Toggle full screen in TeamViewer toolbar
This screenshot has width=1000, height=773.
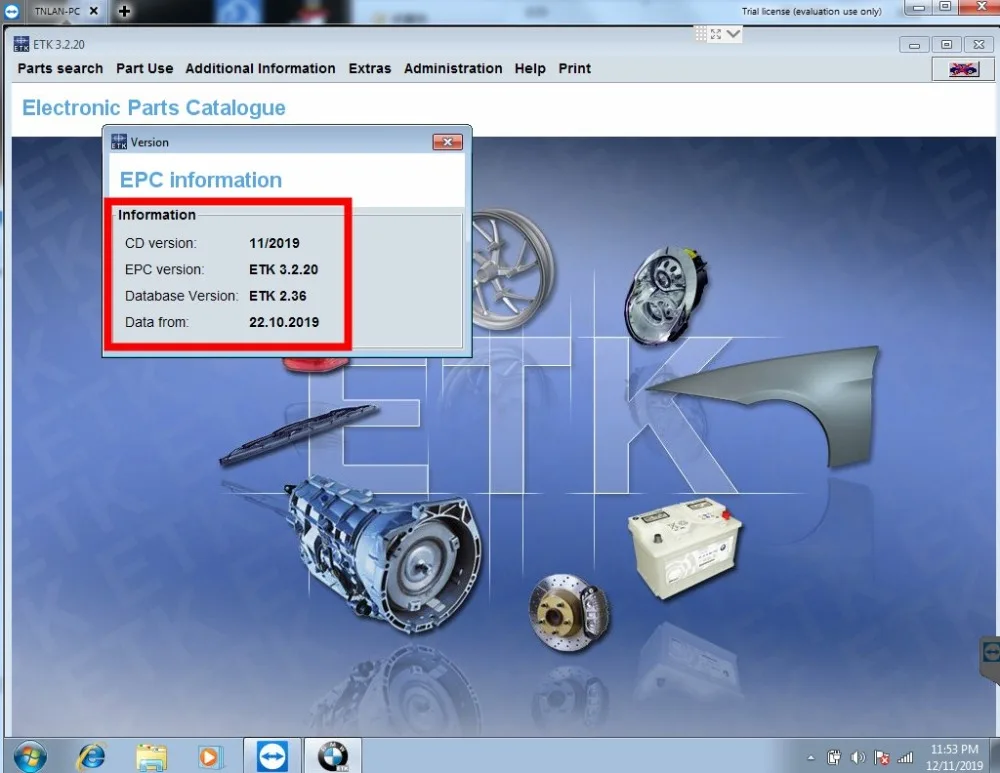tap(716, 34)
